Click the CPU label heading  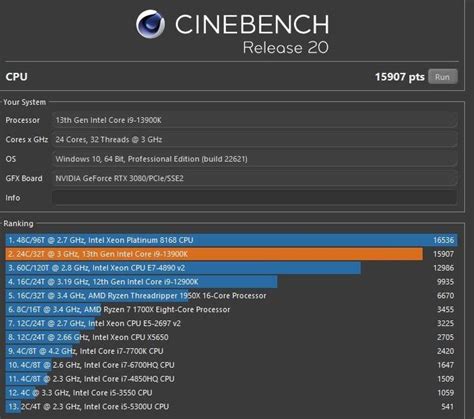[16, 77]
